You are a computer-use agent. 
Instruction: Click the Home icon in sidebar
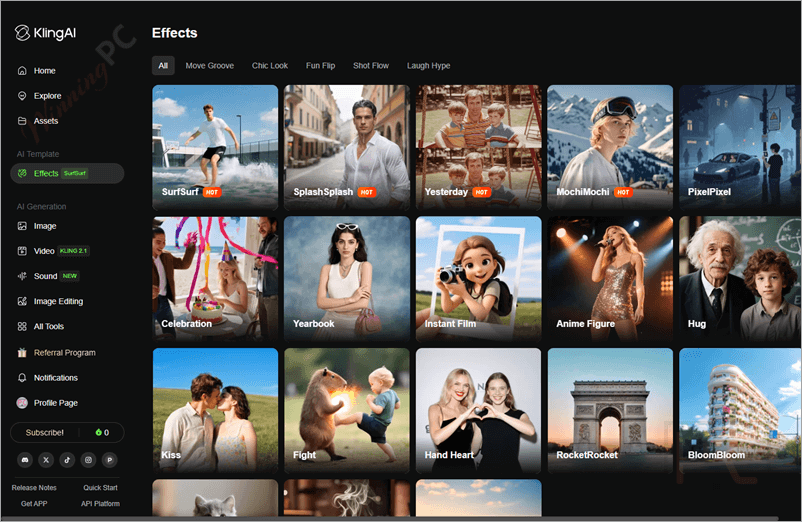pyautogui.click(x=22, y=71)
